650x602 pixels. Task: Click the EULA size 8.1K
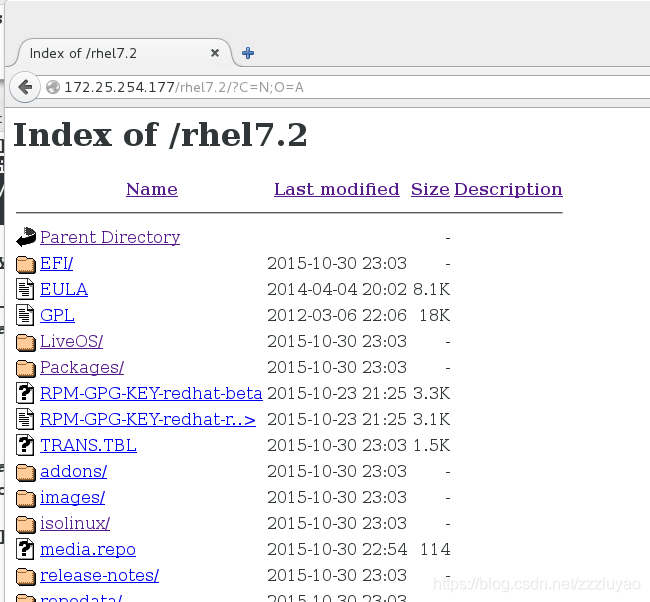(x=432, y=289)
